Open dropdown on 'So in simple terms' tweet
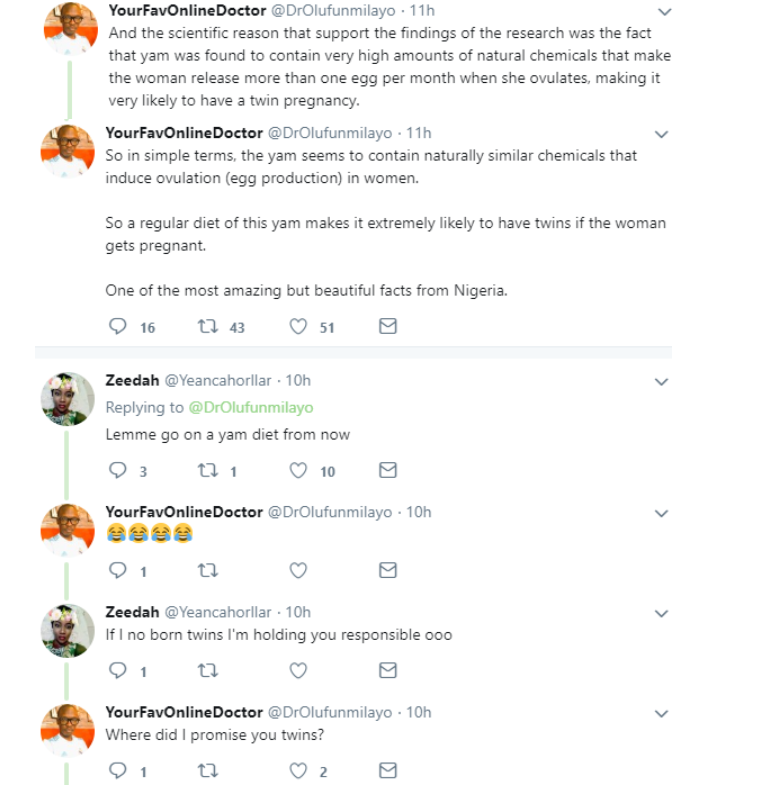The image size is (781, 788). click(661, 134)
